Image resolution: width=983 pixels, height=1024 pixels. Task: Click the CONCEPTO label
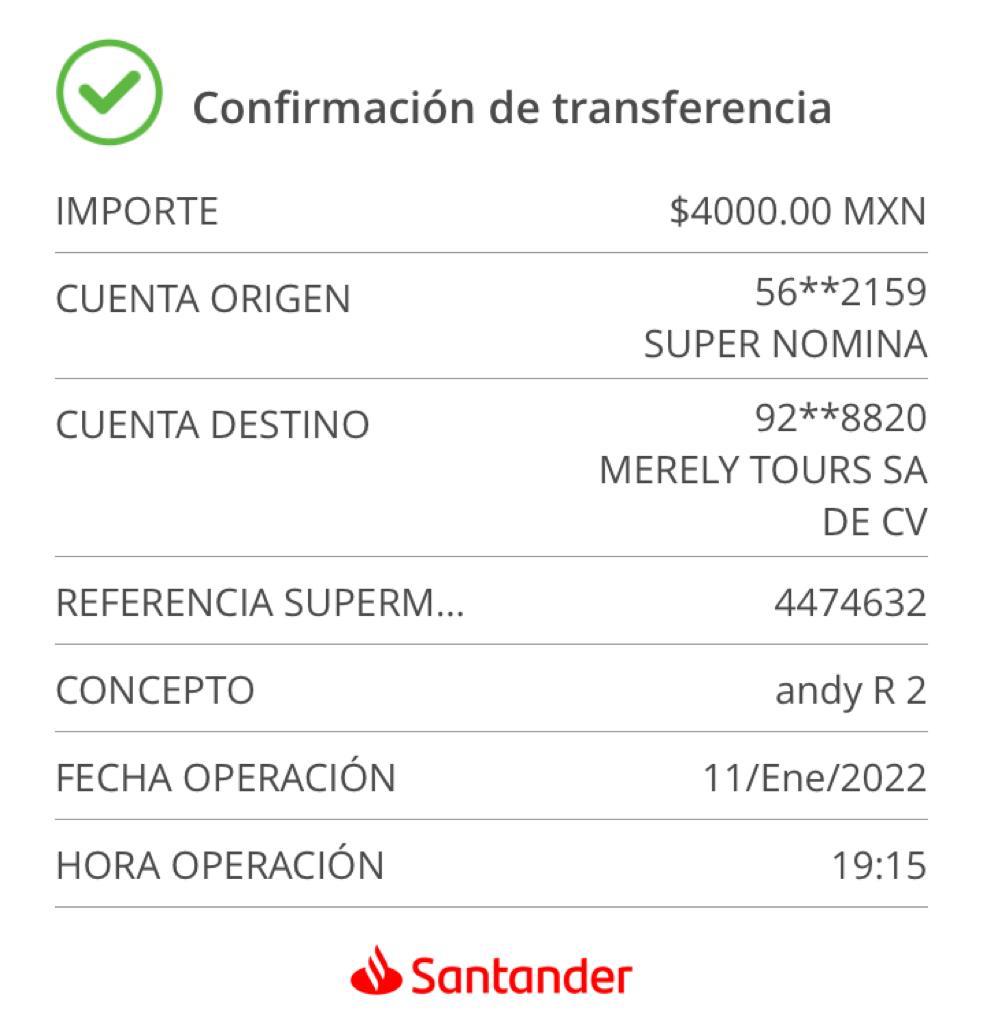(155, 690)
